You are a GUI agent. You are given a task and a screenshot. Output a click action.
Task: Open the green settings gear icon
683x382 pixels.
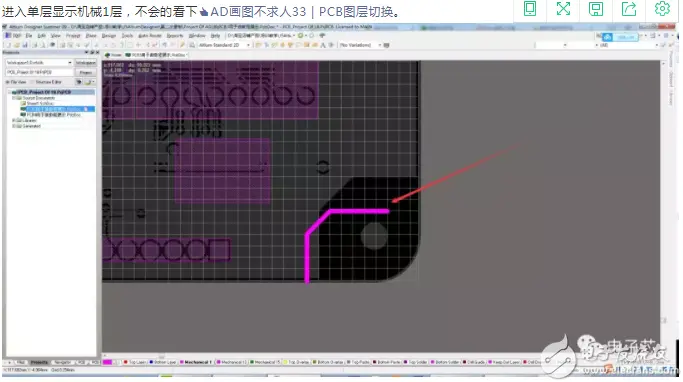click(662, 8)
